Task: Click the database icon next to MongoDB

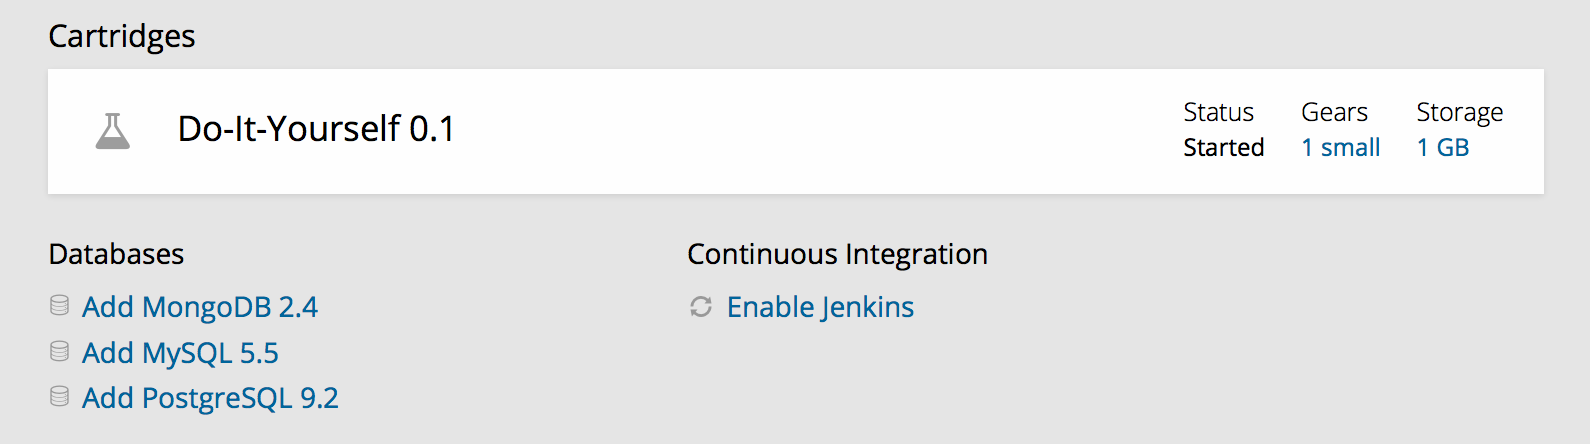Action: [x=60, y=306]
